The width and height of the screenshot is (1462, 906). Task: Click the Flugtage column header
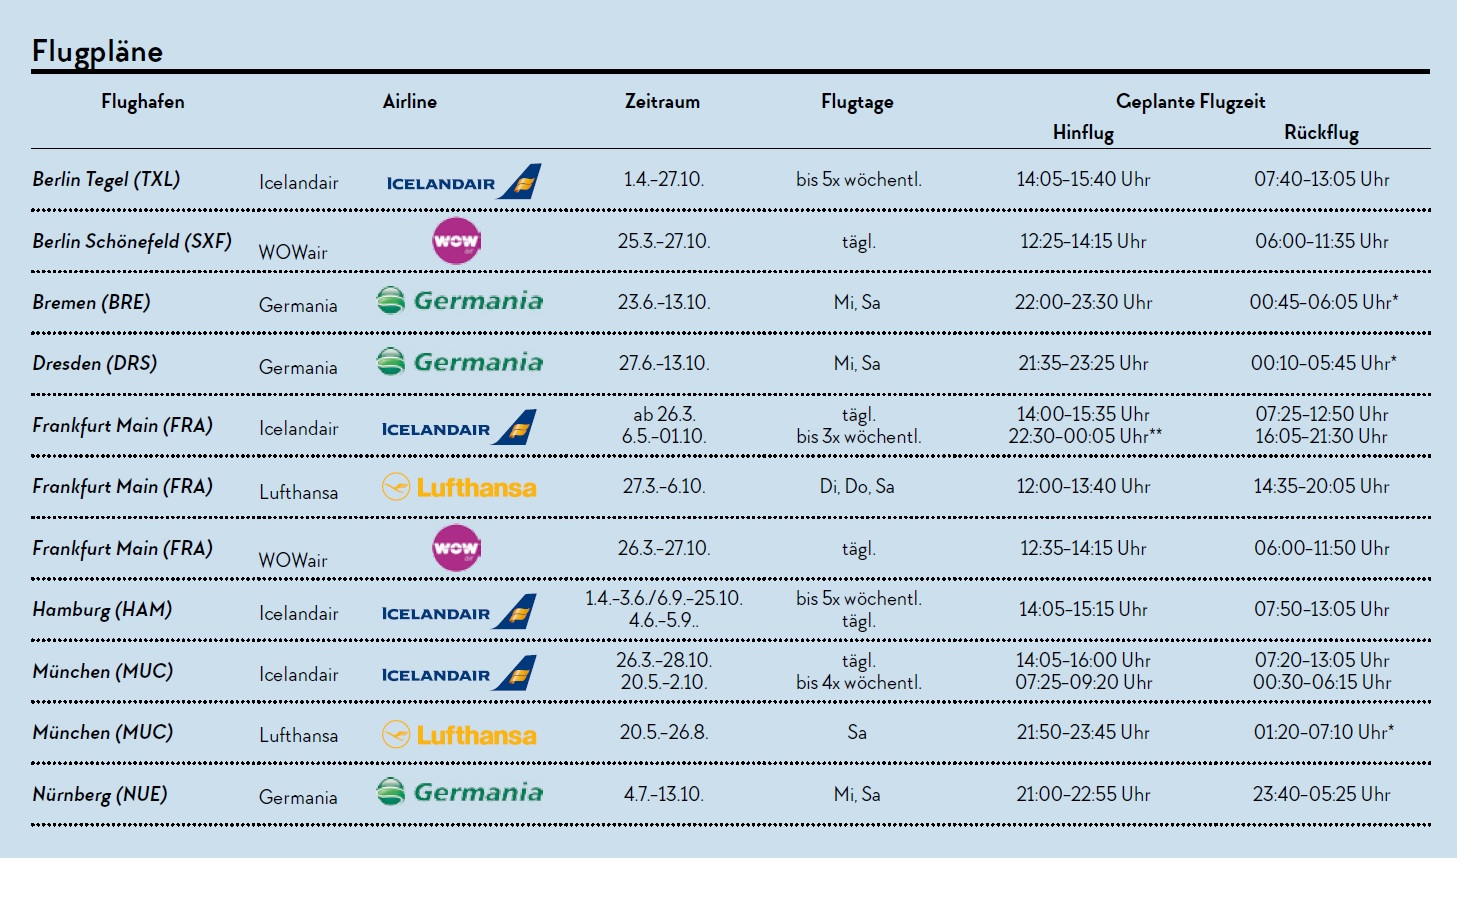point(857,101)
